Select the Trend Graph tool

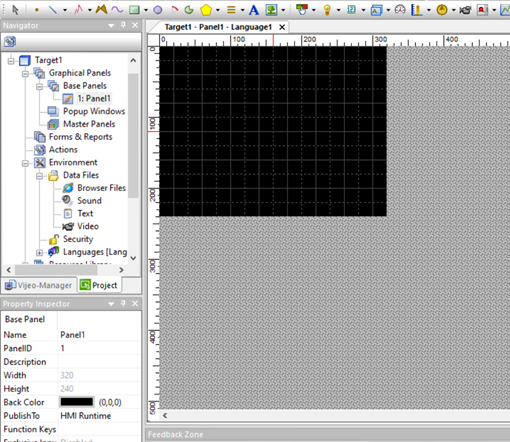click(x=505, y=10)
